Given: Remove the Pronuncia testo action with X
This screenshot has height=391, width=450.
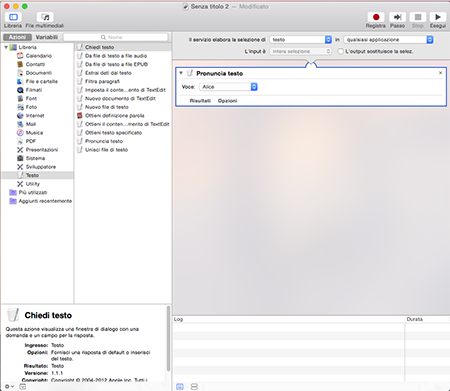Looking at the screenshot, I should pyautogui.click(x=440, y=73).
